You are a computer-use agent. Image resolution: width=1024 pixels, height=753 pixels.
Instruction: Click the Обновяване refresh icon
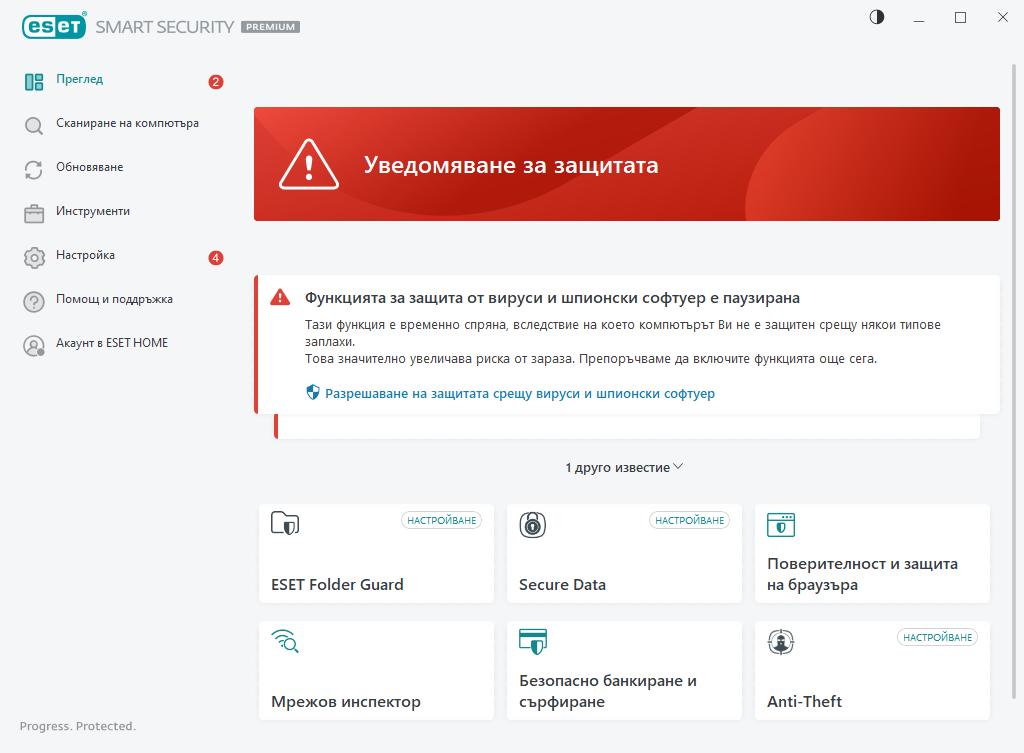(x=32, y=167)
